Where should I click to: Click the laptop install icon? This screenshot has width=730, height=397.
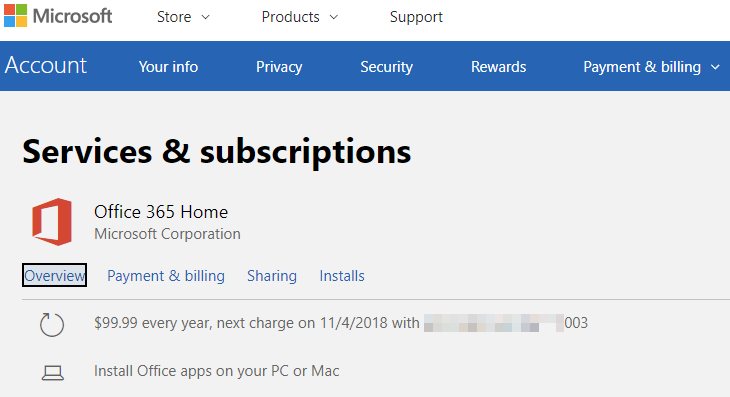pos(53,373)
